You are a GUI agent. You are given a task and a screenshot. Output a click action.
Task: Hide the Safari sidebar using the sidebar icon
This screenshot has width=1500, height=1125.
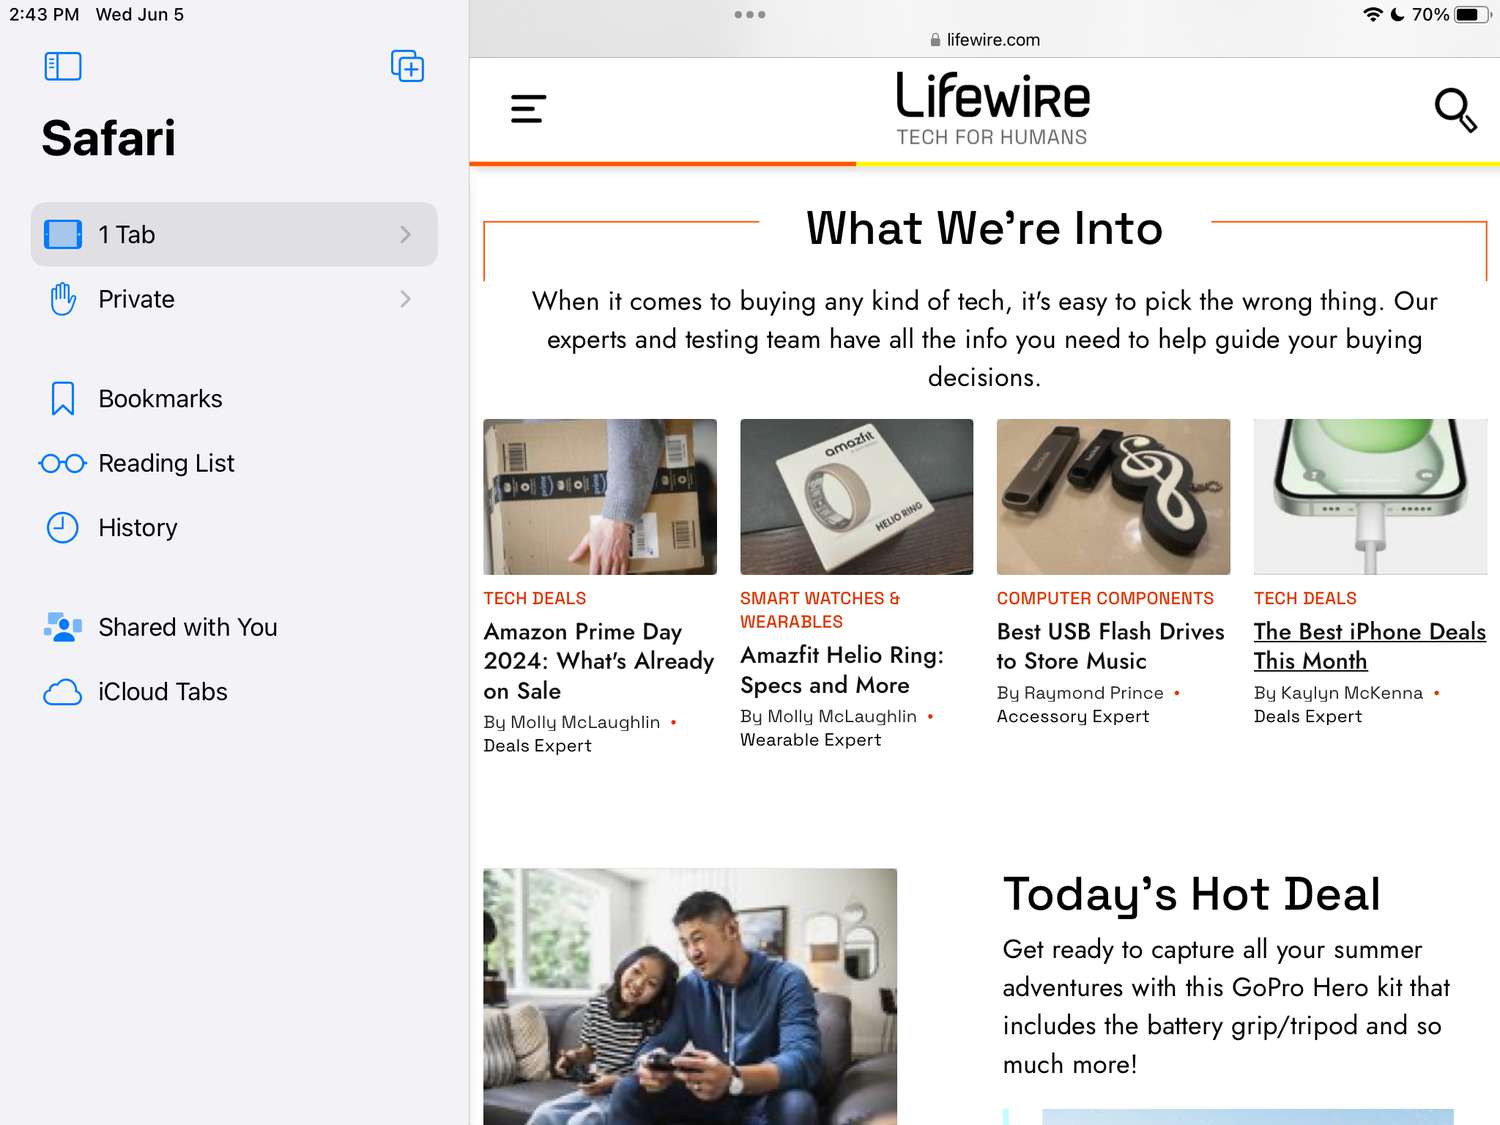point(63,67)
